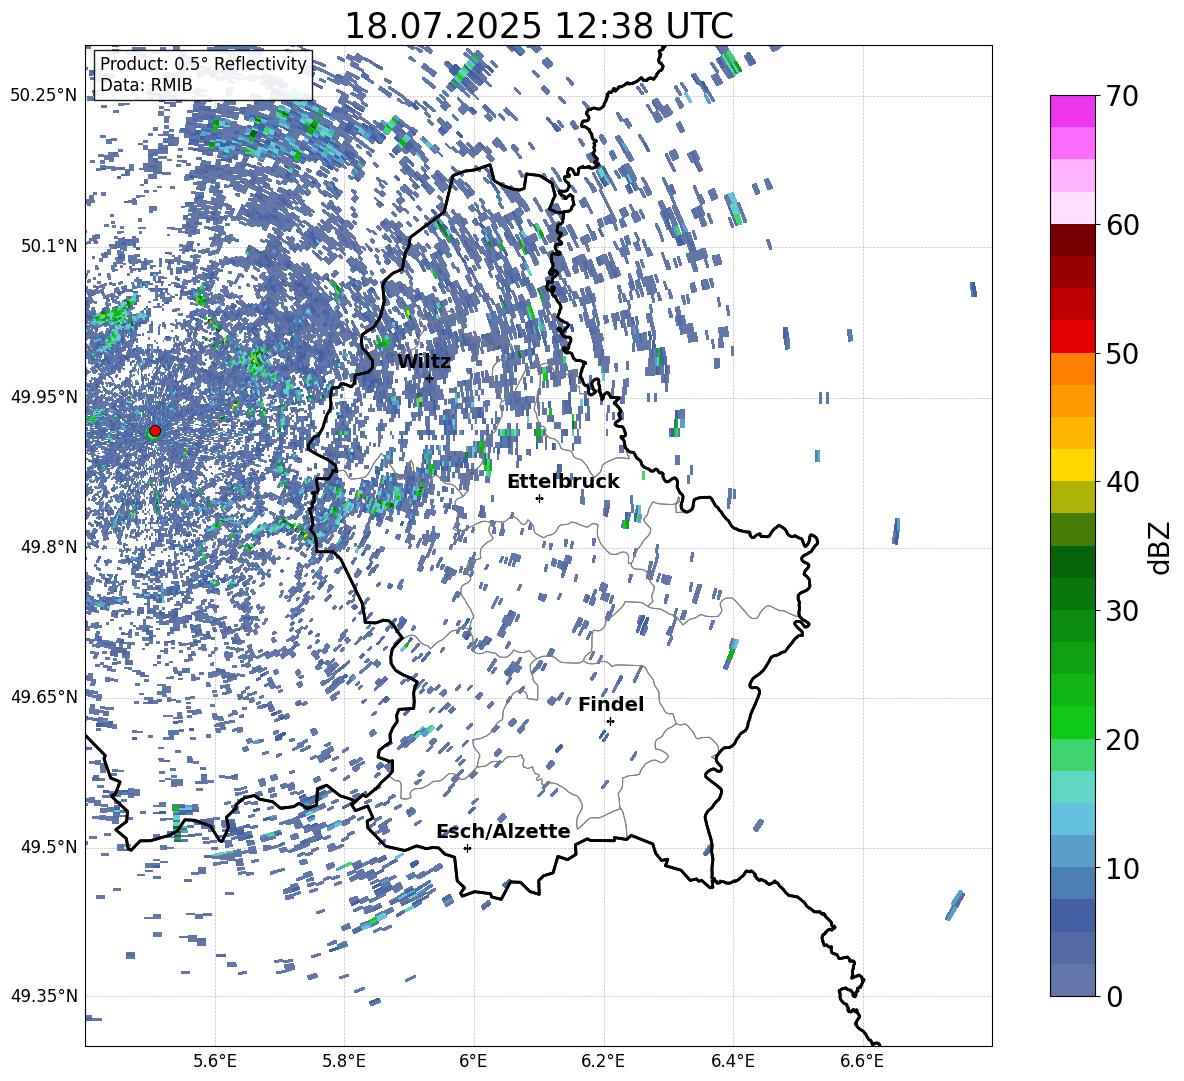This screenshot has height=1081, width=1184.
Task: Click the Wiltz city label
Action: (x=424, y=361)
